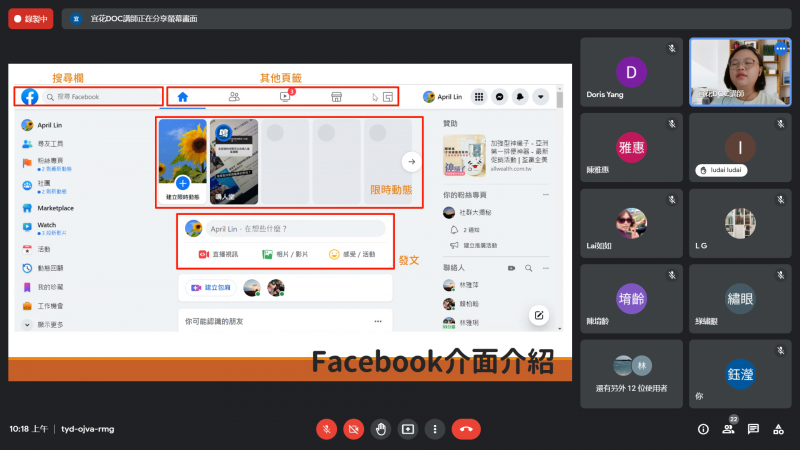Open the Facebook nine-dot menu icon
This screenshot has width=800, height=450.
pyautogui.click(x=479, y=96)
